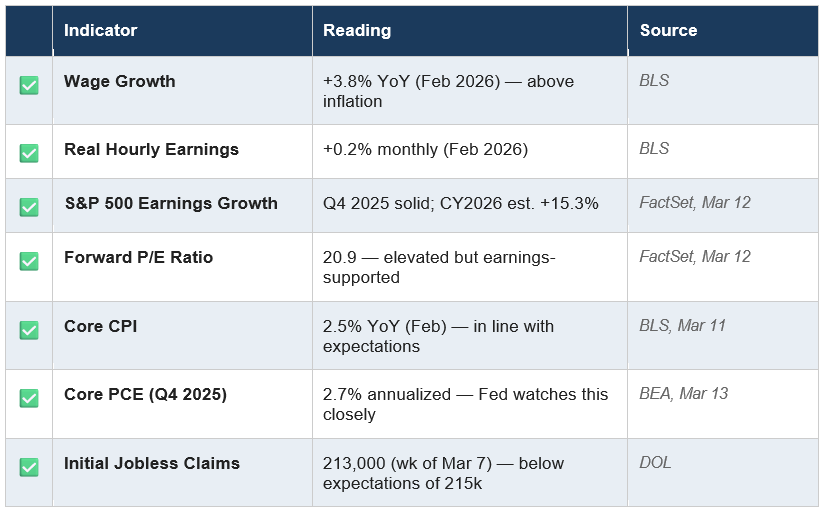Click the Core PCE (Q4 2025) label
Viewport: 823px width, 512px height.
pyautogui.click(x=145, y=394)
